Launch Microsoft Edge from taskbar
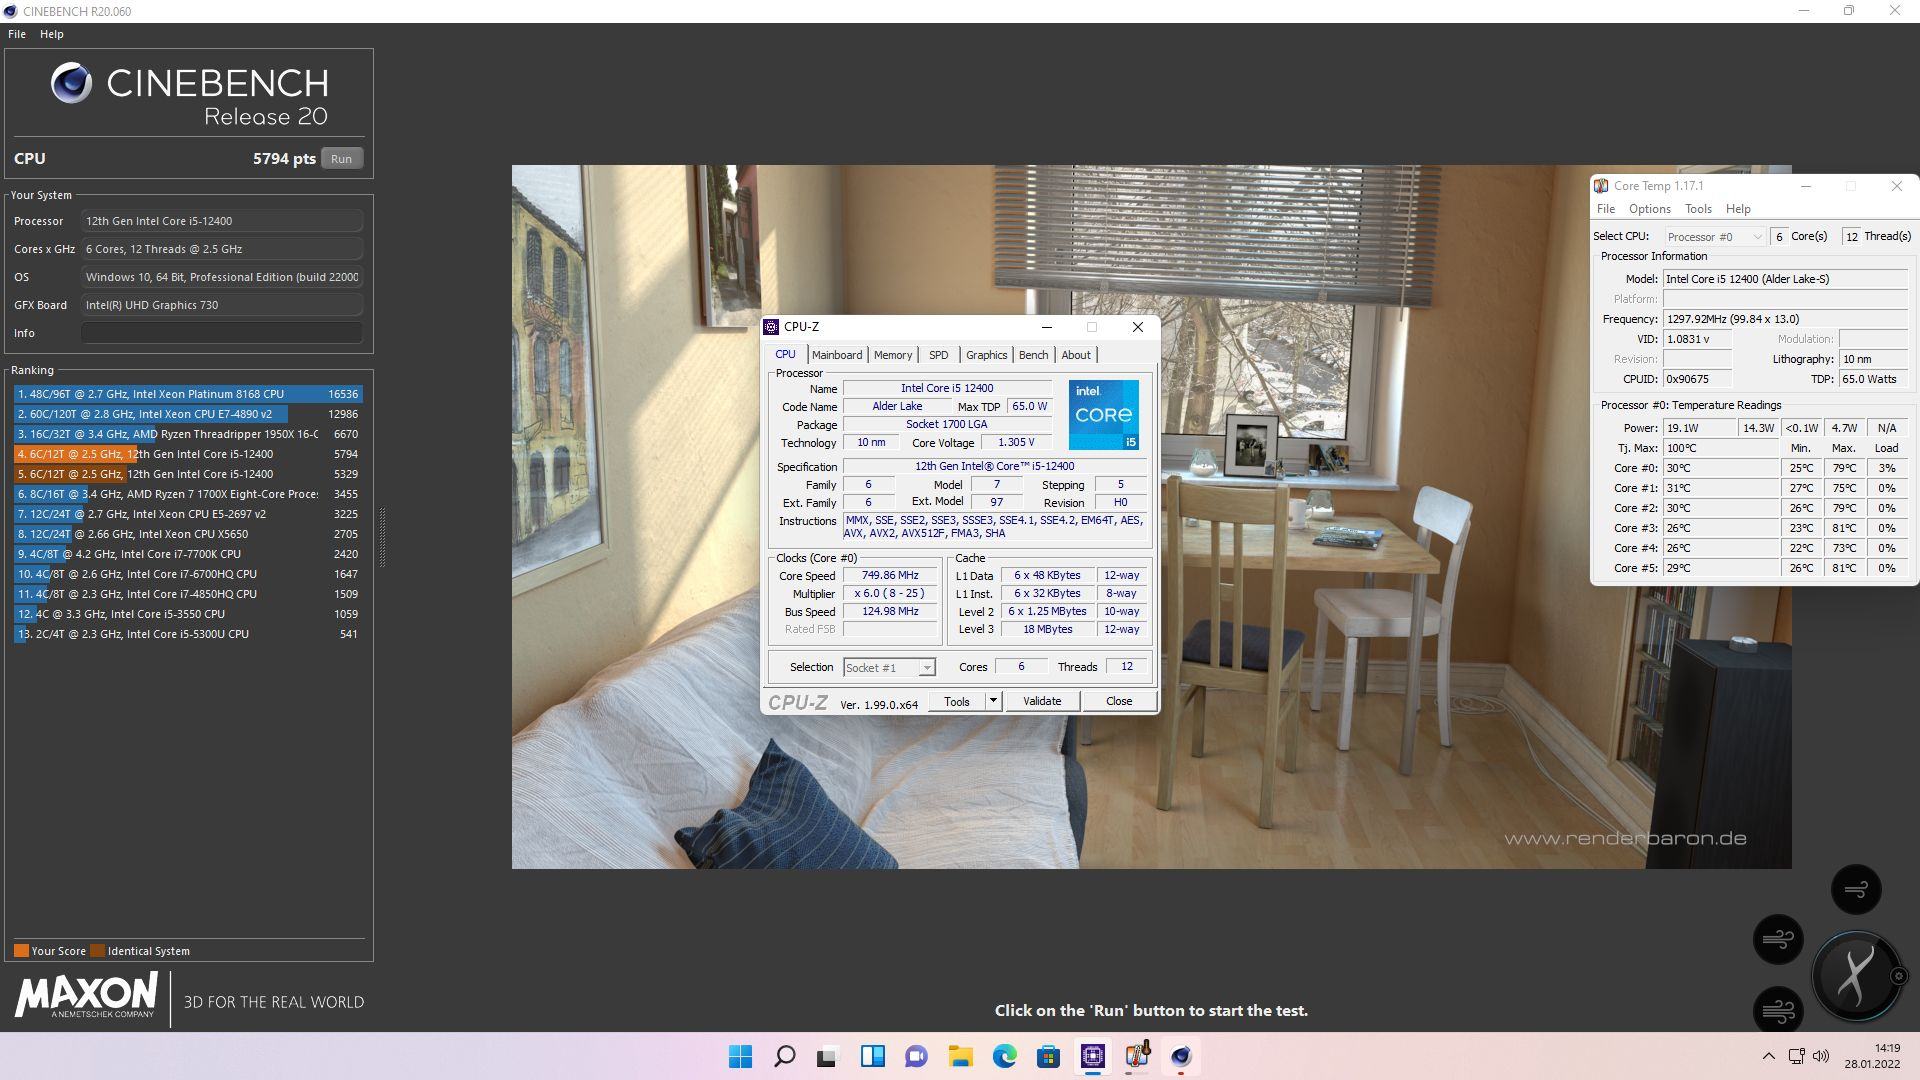The width and height of the screenshot is (1920, 1080). pyautogui.click(x=1004, y=1056)
